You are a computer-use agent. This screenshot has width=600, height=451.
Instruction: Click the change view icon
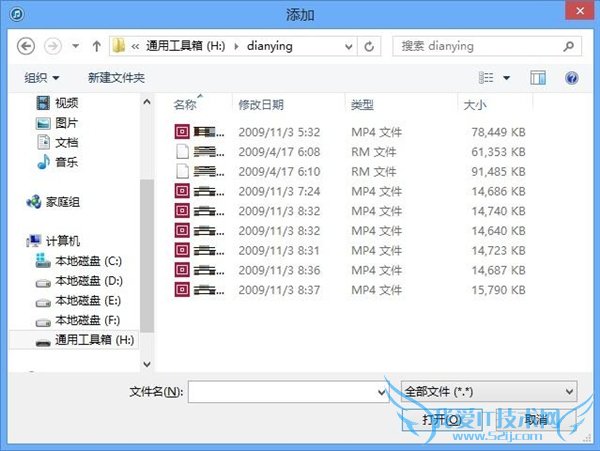pyautogui.click(x=486, y=78)
